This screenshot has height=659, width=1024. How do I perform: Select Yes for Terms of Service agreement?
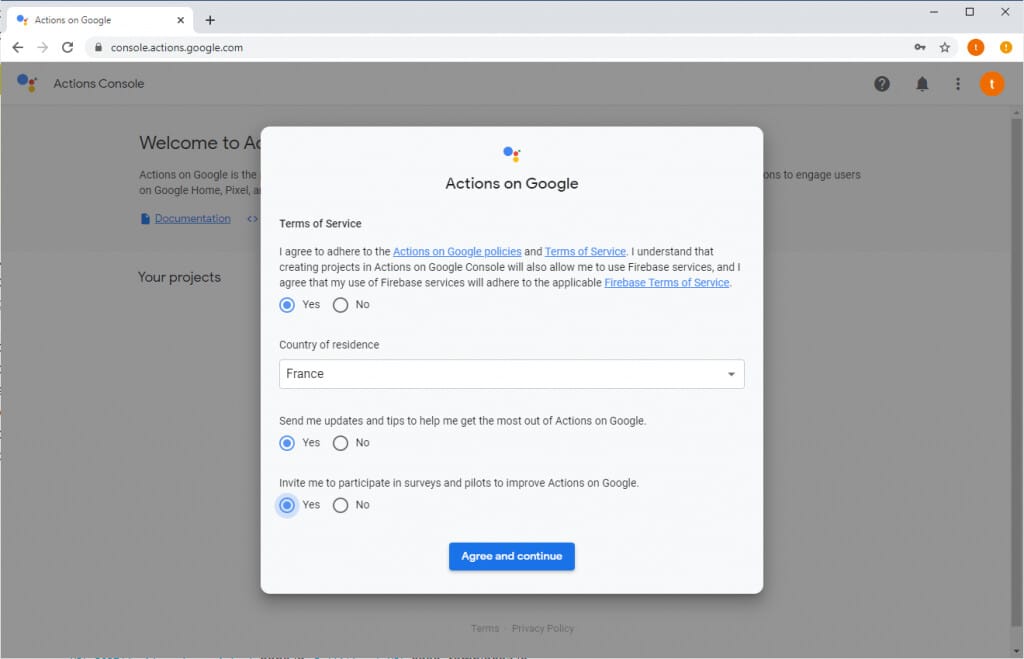click(287, 305)
